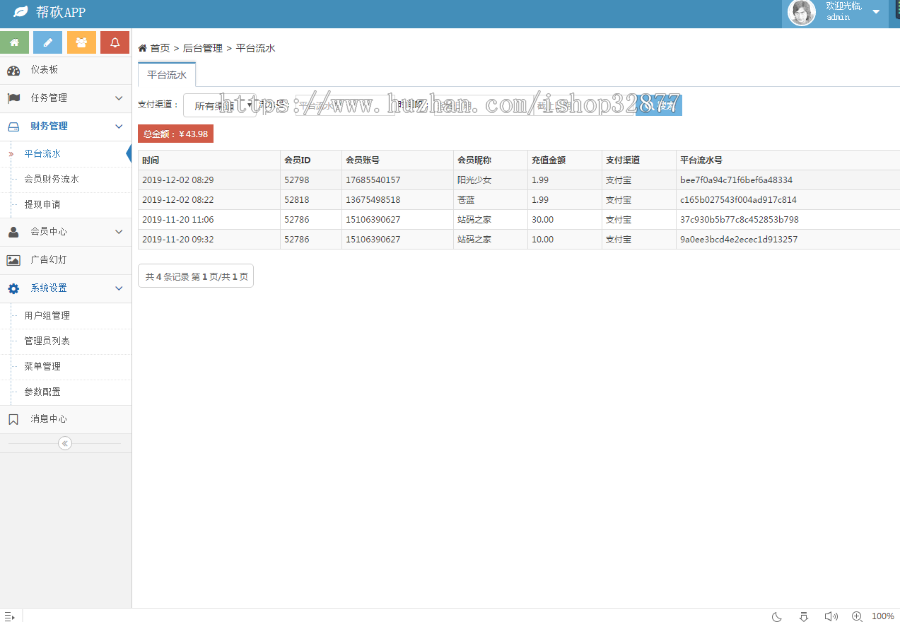900x622 pixels.
Task: Click the admin avatar at top right
Action: click(800, 14)
